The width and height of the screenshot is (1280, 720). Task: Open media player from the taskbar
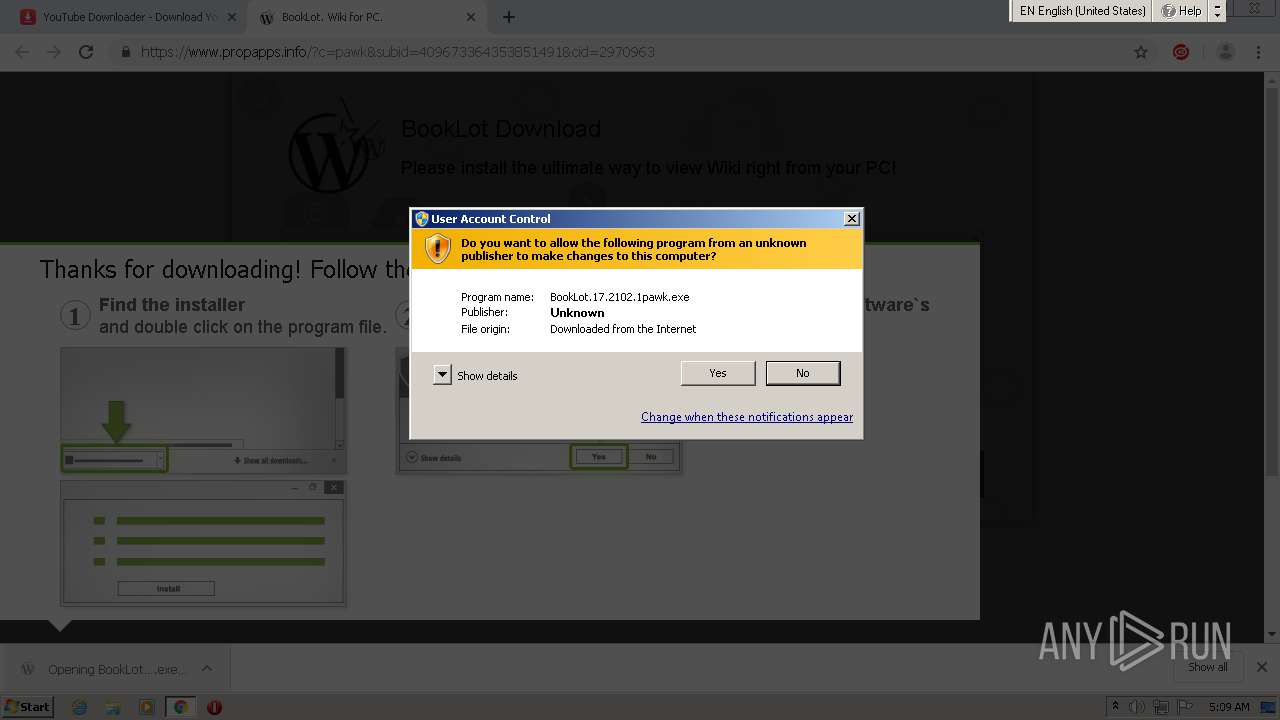(x=147, y=707)
